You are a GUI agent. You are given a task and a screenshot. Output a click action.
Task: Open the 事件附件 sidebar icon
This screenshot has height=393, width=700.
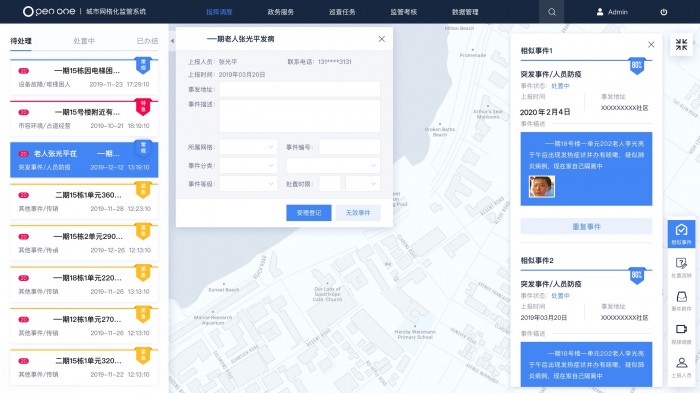(681, 301)
